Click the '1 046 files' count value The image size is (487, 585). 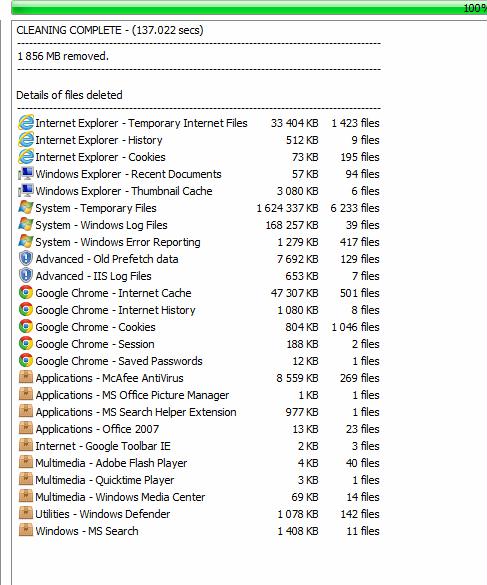[x=356, y=327]
